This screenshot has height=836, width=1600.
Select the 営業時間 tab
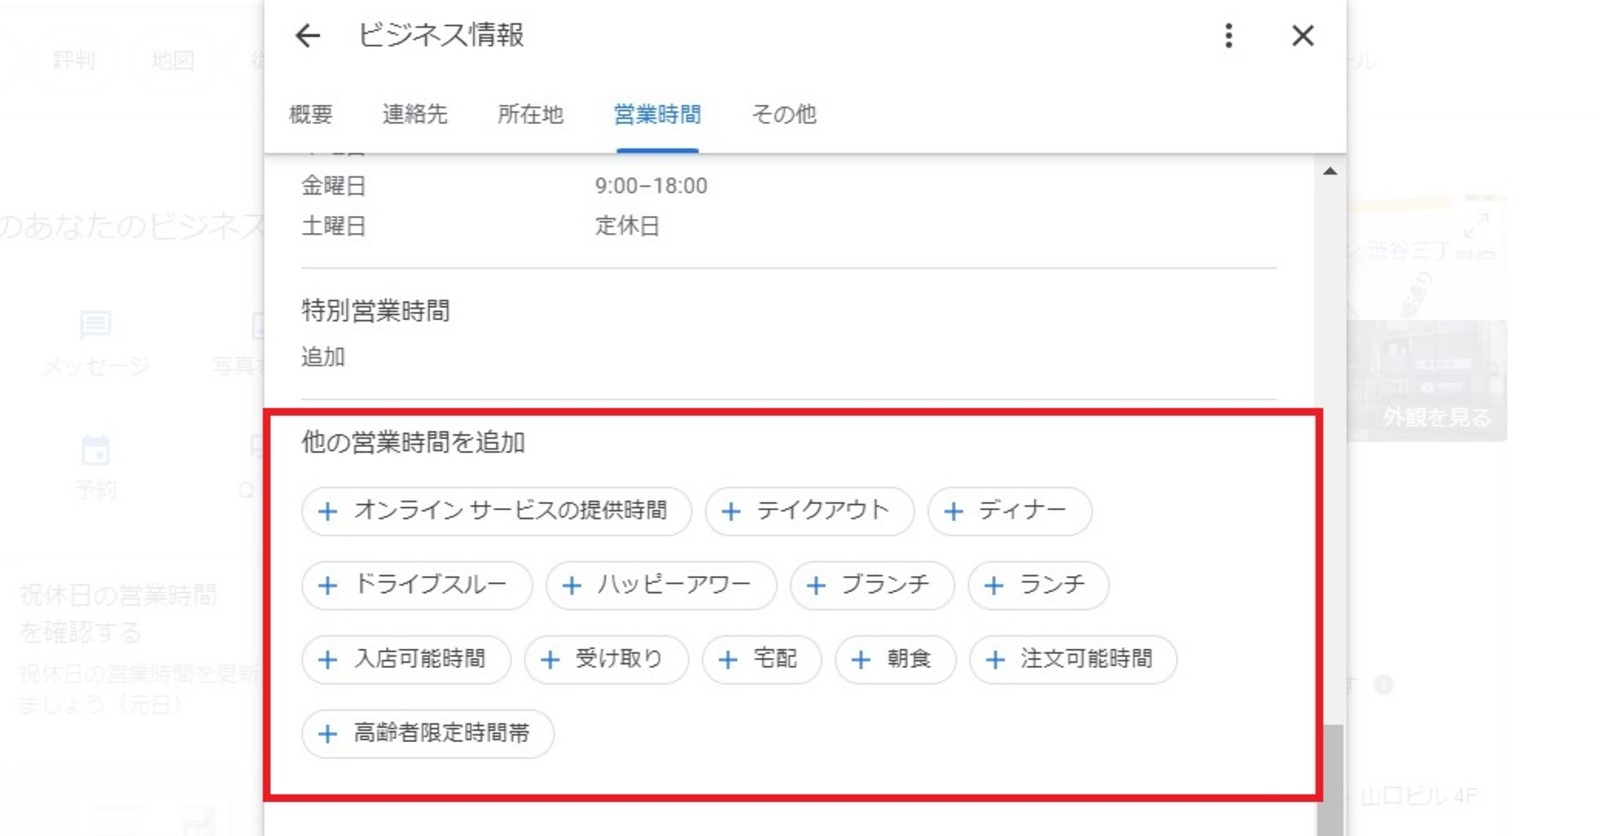click(657, 114)
